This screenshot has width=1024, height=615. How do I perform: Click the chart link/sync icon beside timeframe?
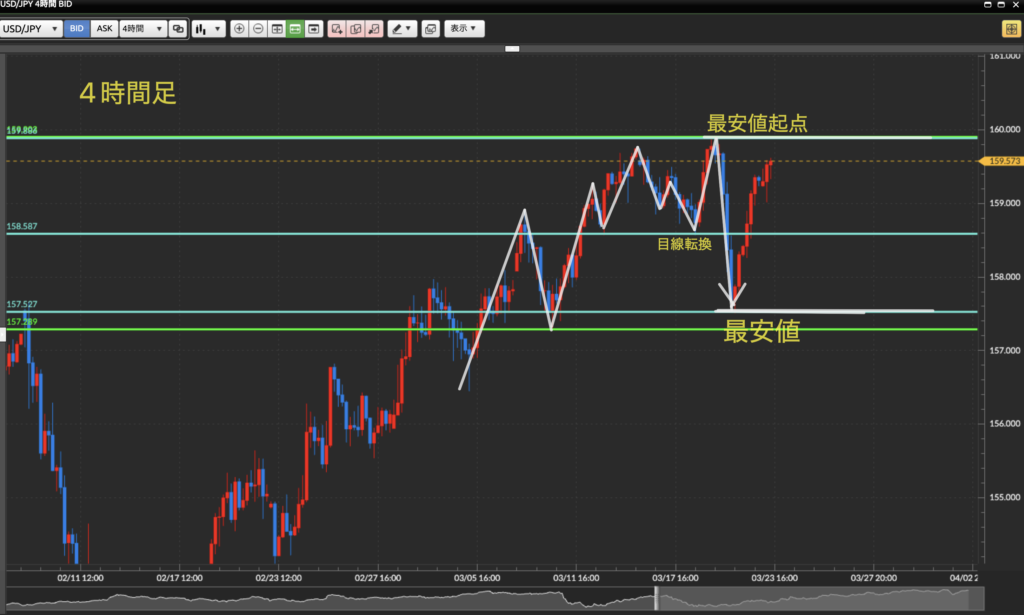[x=178, y=29]
